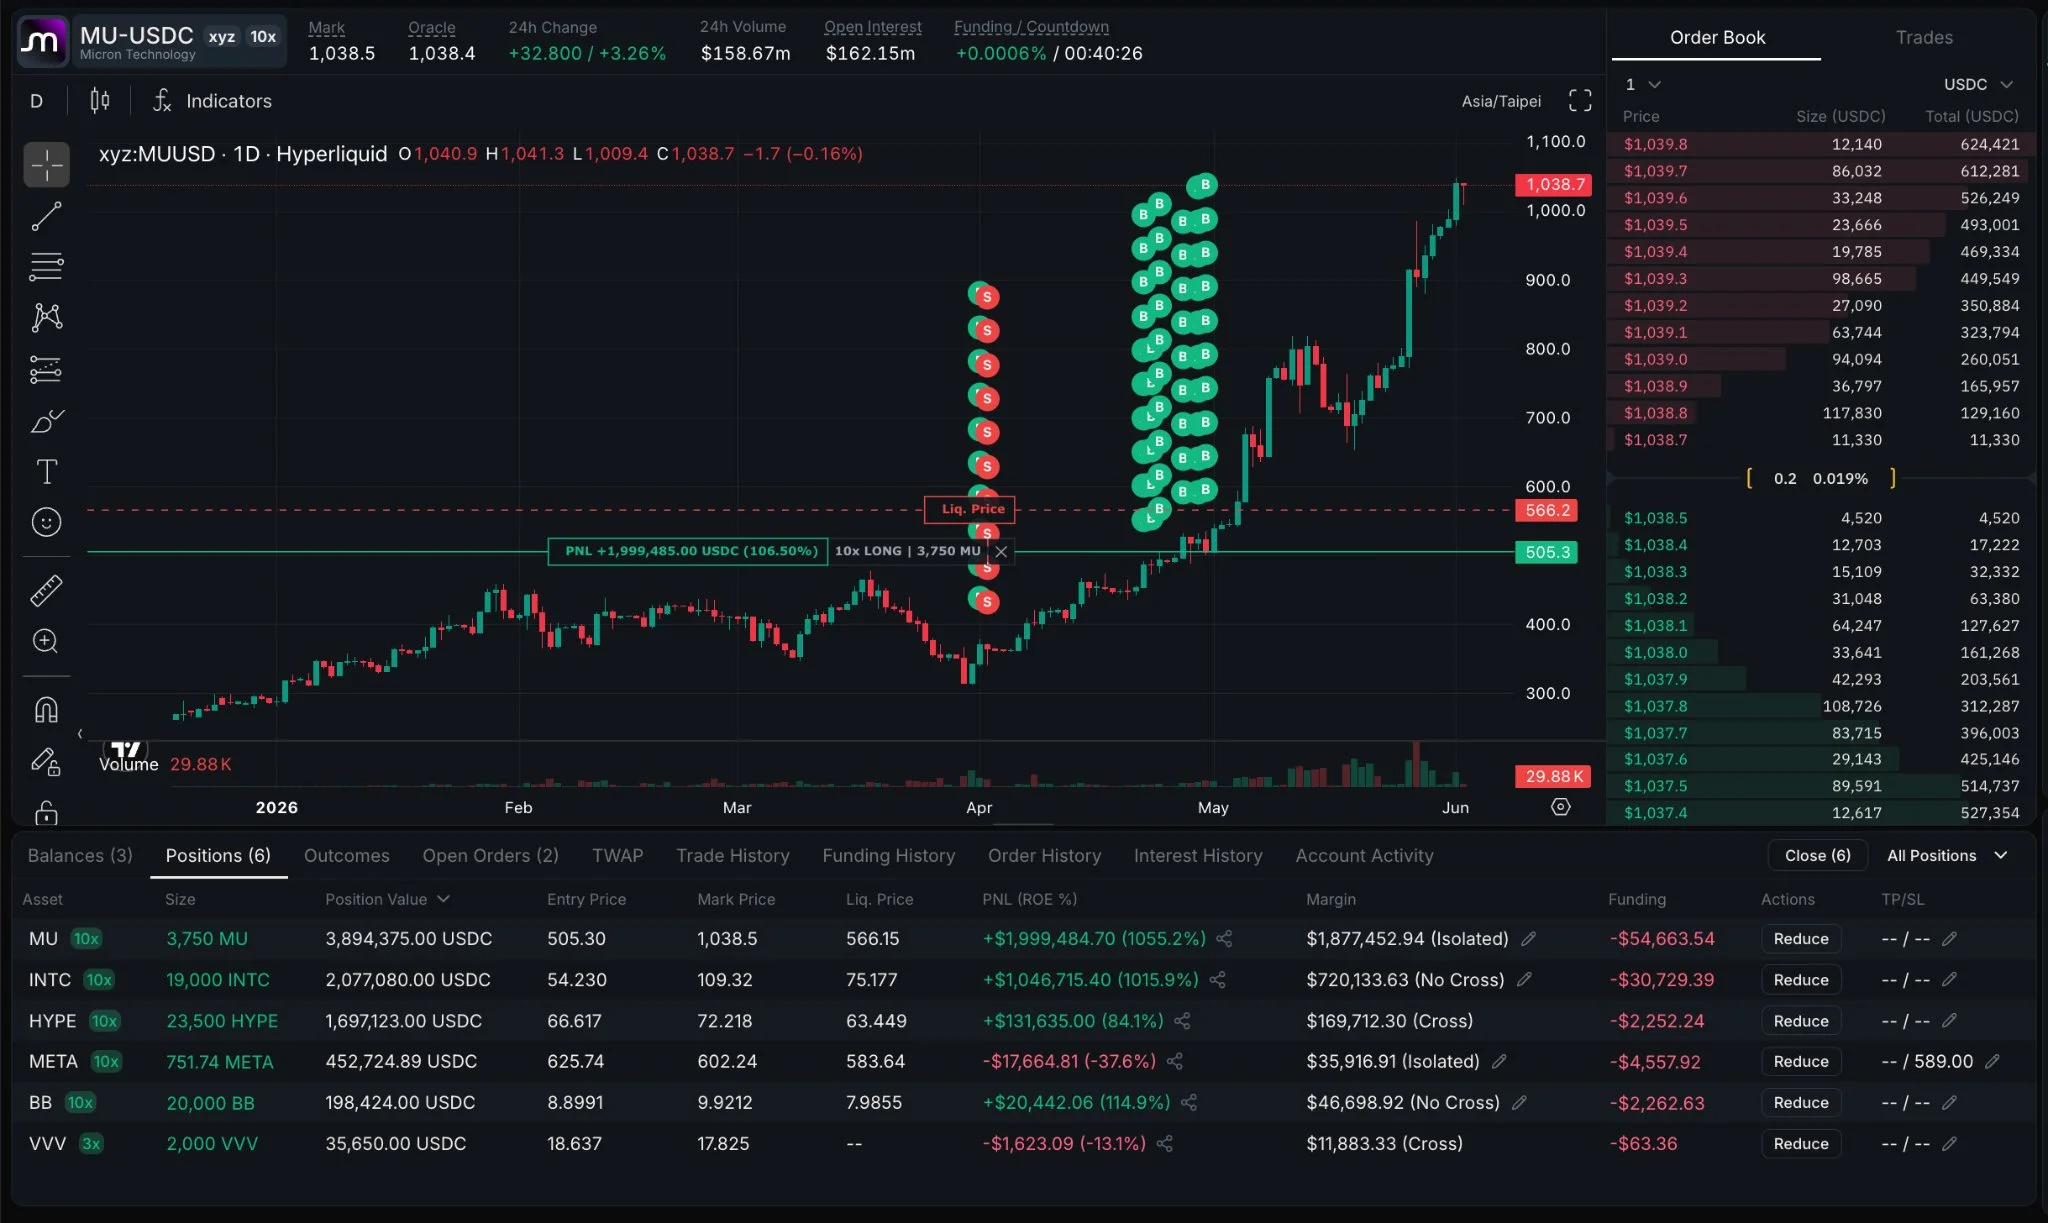Click the $1,038.5 bid price row
2048x1223 pixels.
[x=1820, y=518]
